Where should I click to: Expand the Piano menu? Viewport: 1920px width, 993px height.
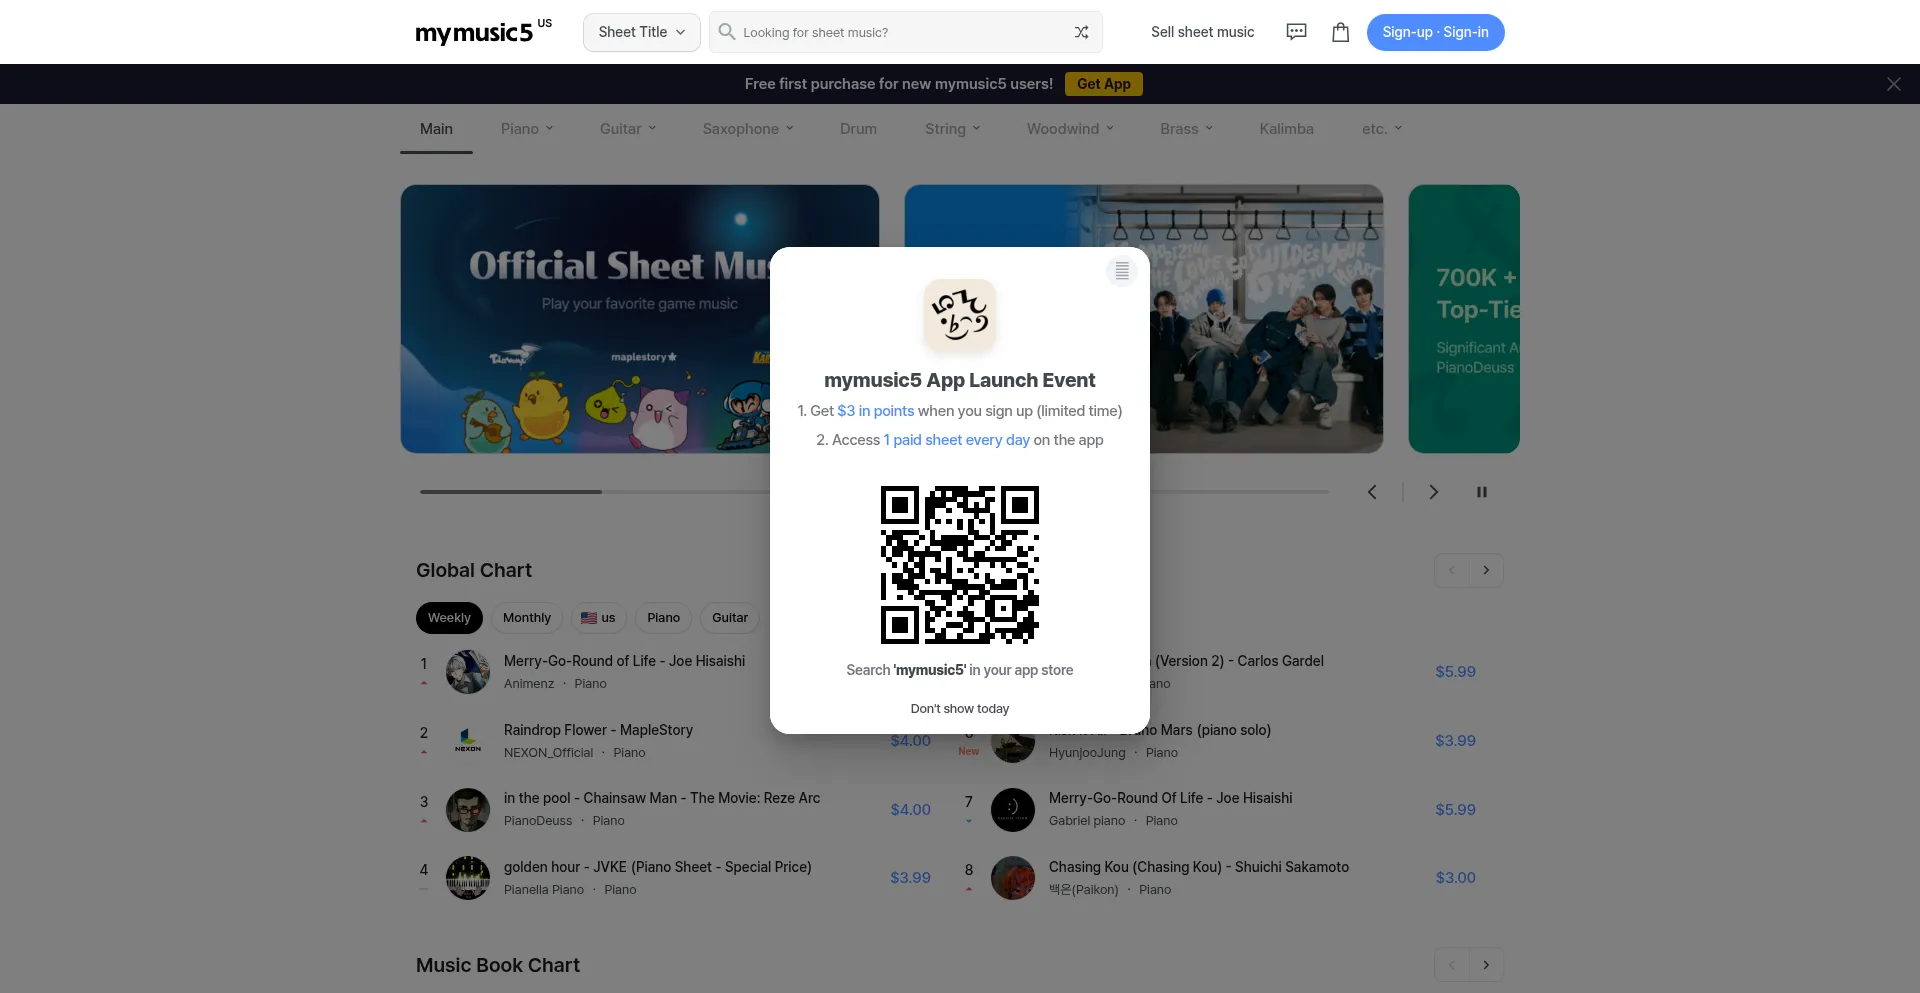pyautogui.click(x=527, y=129)
